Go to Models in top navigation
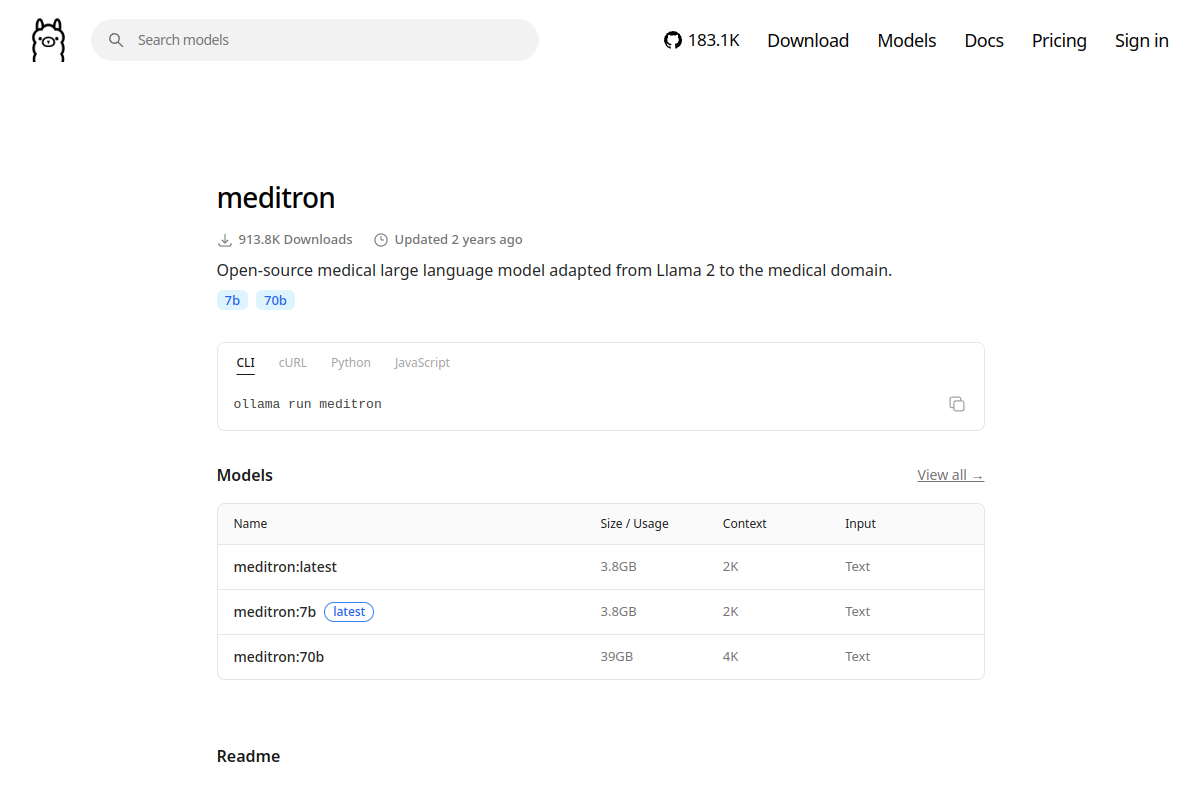 pyautogui.click(x=907, y=40)
